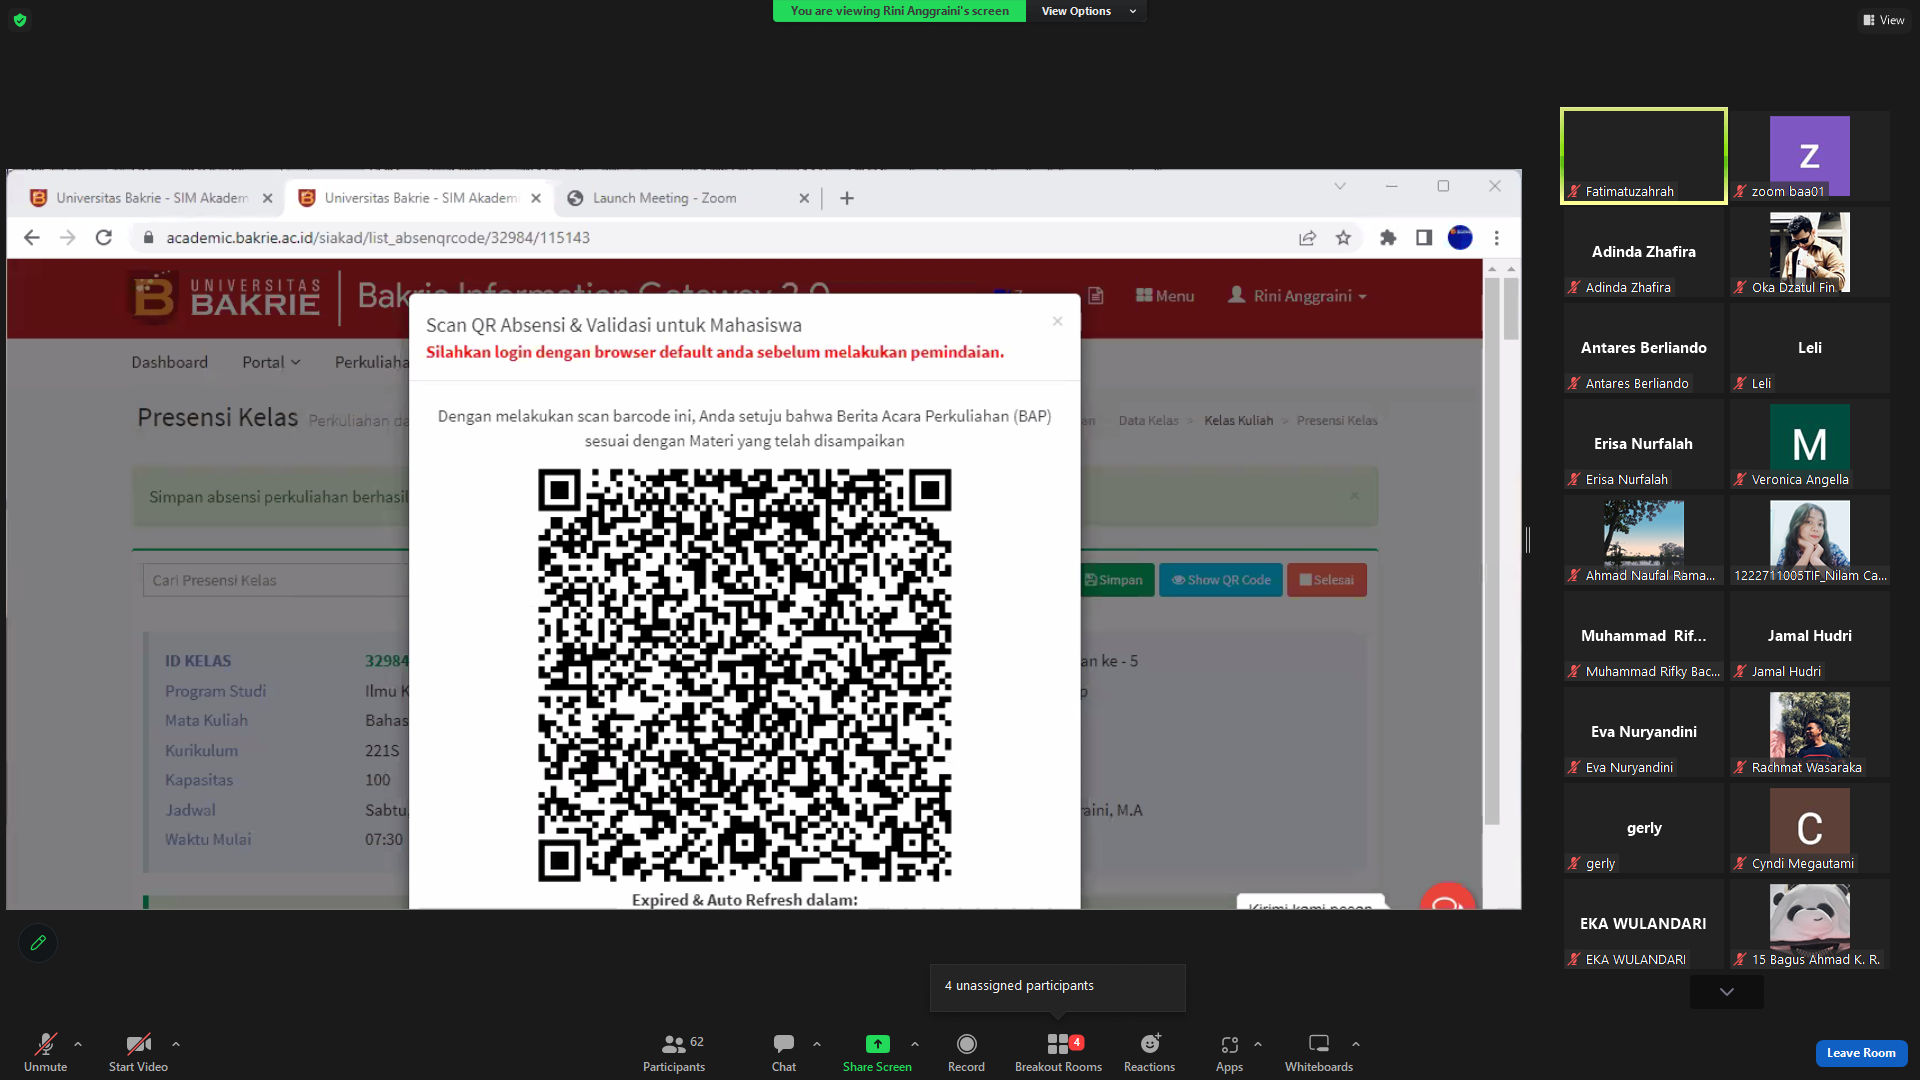The height and width of the screenshot is (1080, 1920).
Task: Change layout with the View button
Action: click(x=1884, y=20)
